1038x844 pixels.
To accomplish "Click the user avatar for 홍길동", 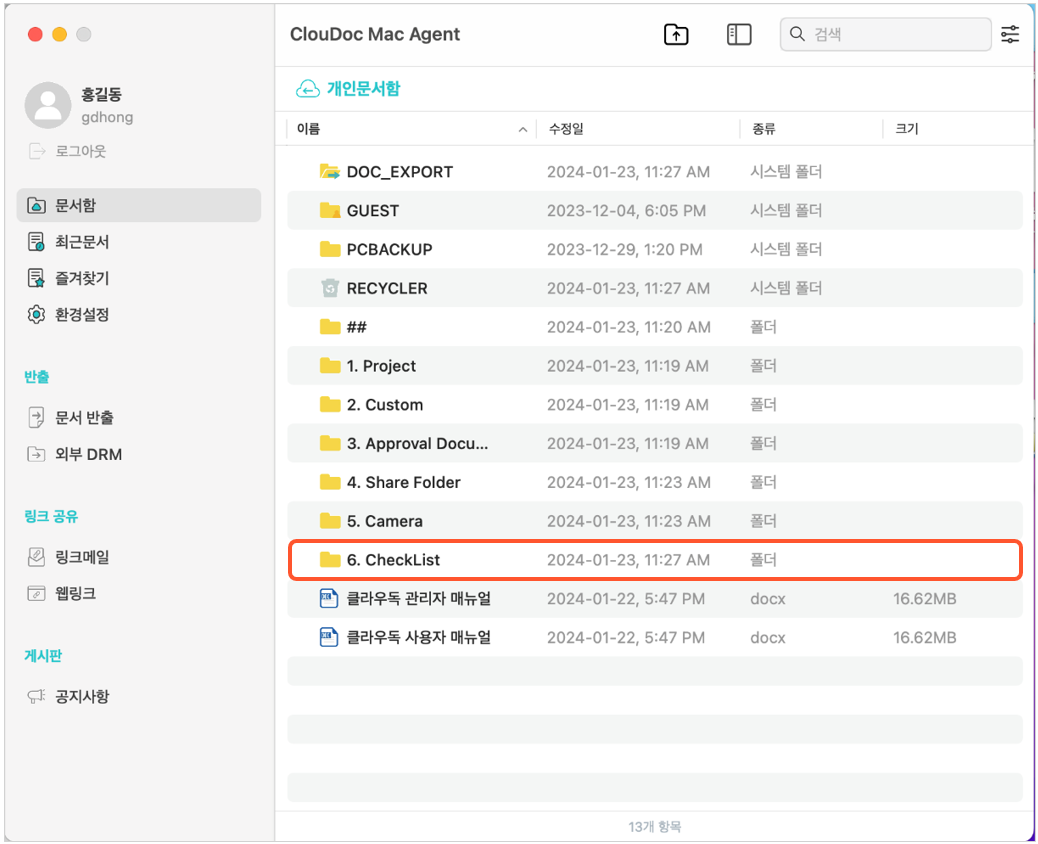I will [48, 105].
